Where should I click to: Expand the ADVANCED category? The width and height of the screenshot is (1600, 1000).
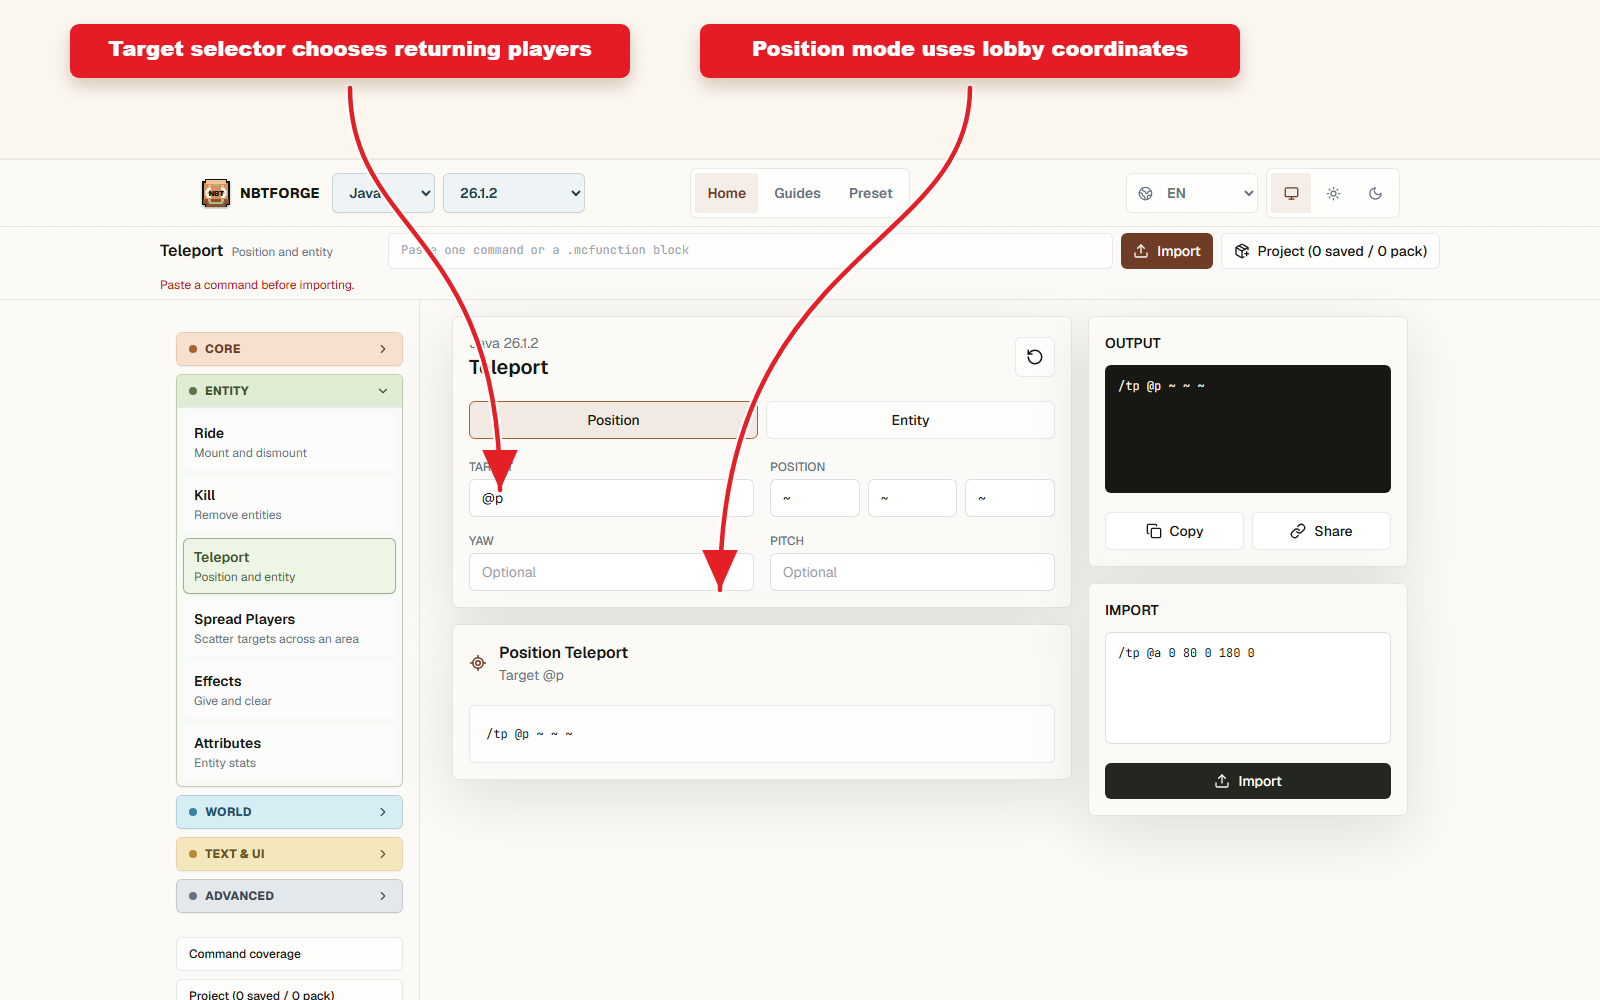(289, 896)
